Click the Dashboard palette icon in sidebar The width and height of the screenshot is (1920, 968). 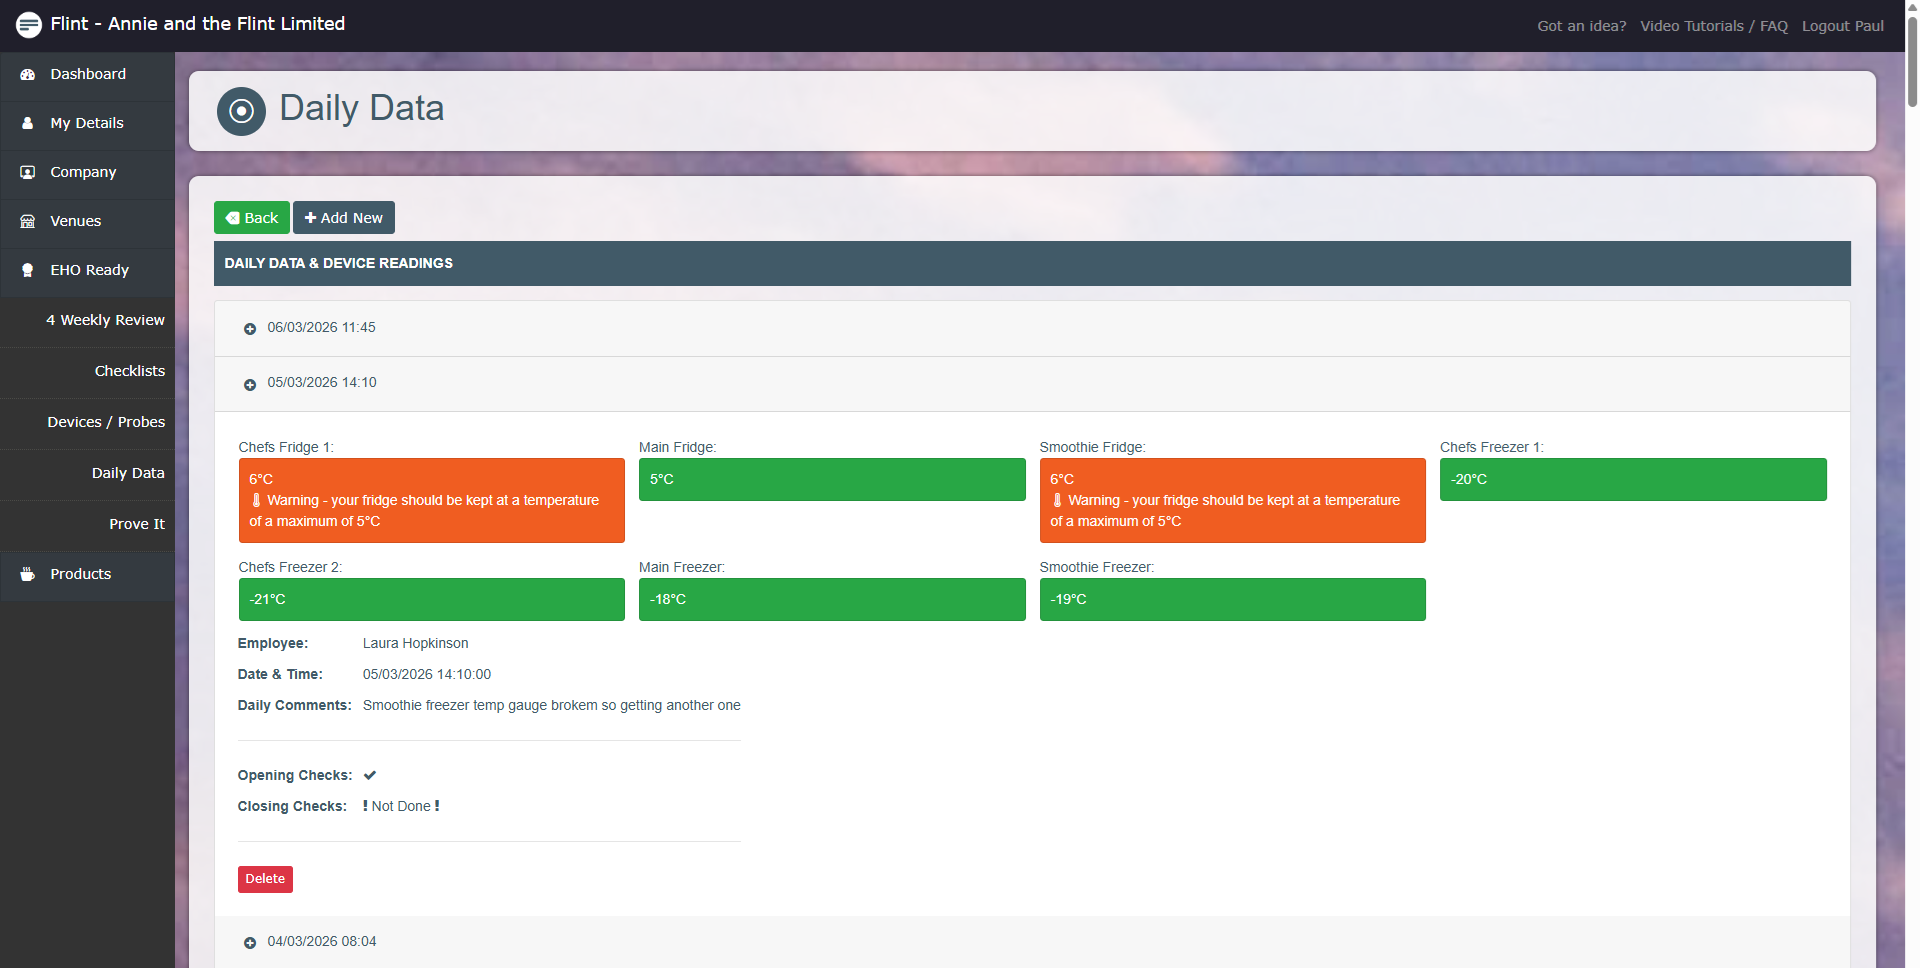[x=28, y=75]
